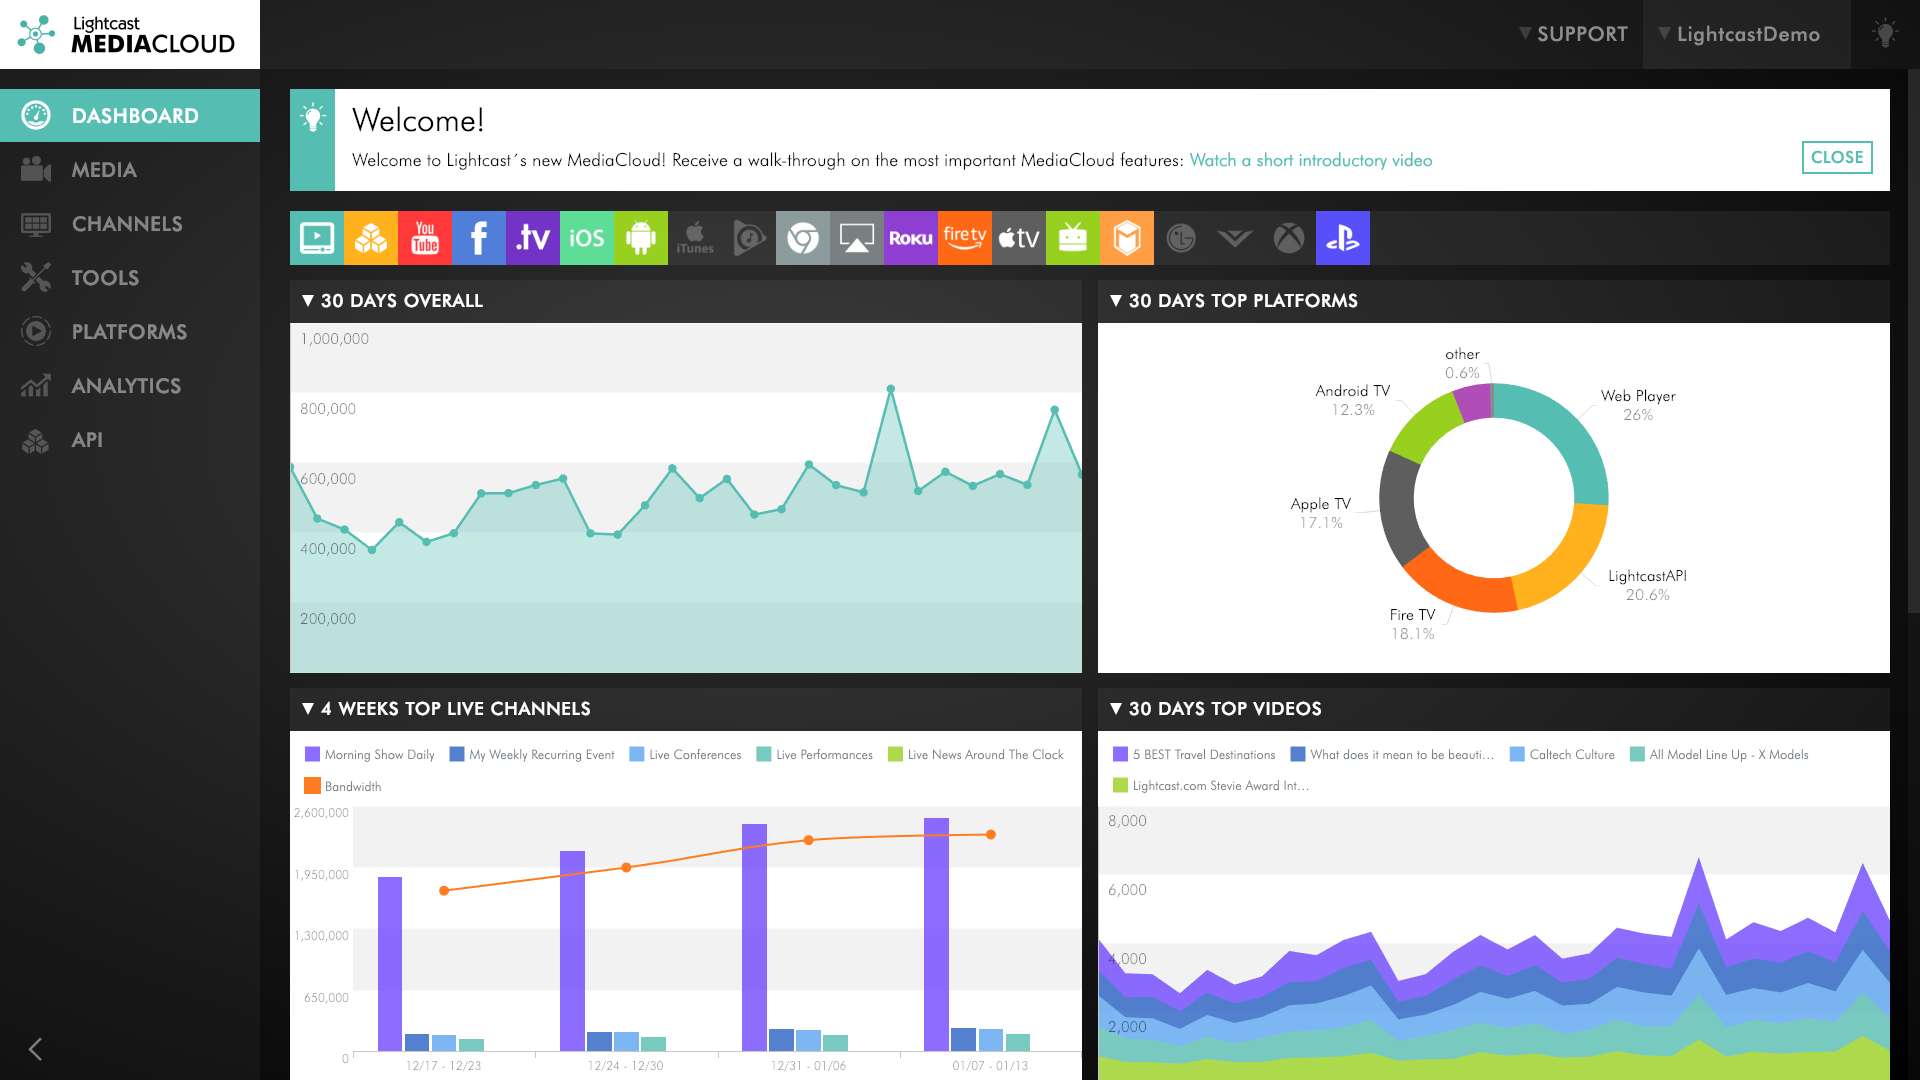Image resolution: width=1920 pixels, height=1080 pixels.
Task: Collapse sidebar with the bottom-left arrow
Action: [35, 1048]
